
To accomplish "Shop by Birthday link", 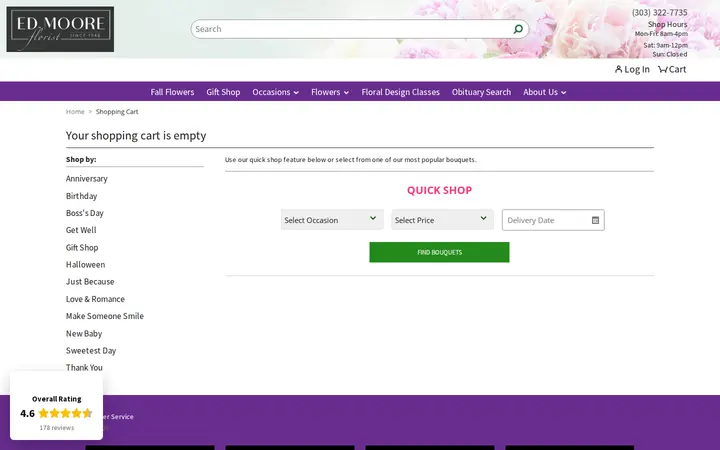I will [x=81, y=196].
